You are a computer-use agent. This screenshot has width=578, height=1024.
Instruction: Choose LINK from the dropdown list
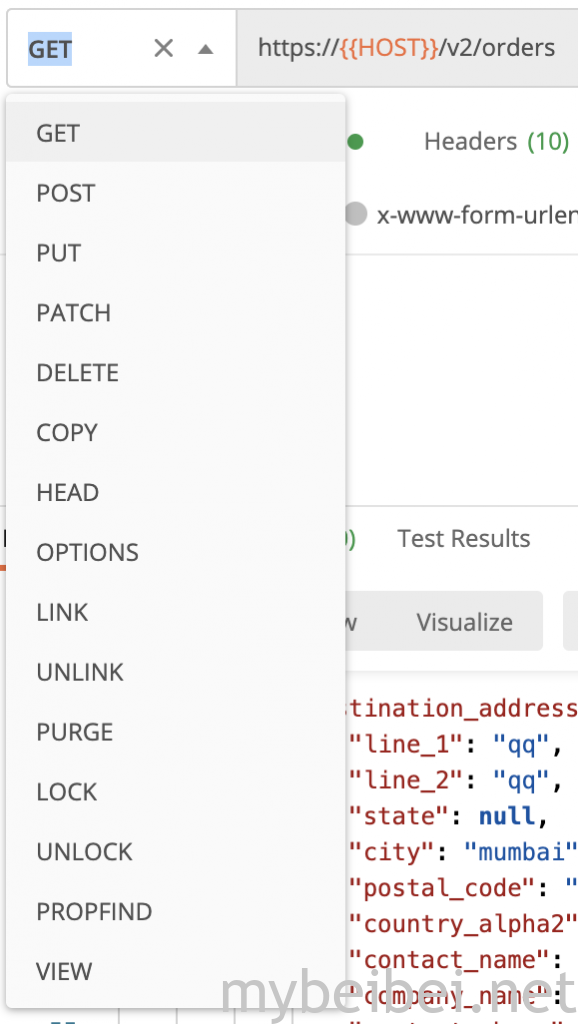point(176,613)
